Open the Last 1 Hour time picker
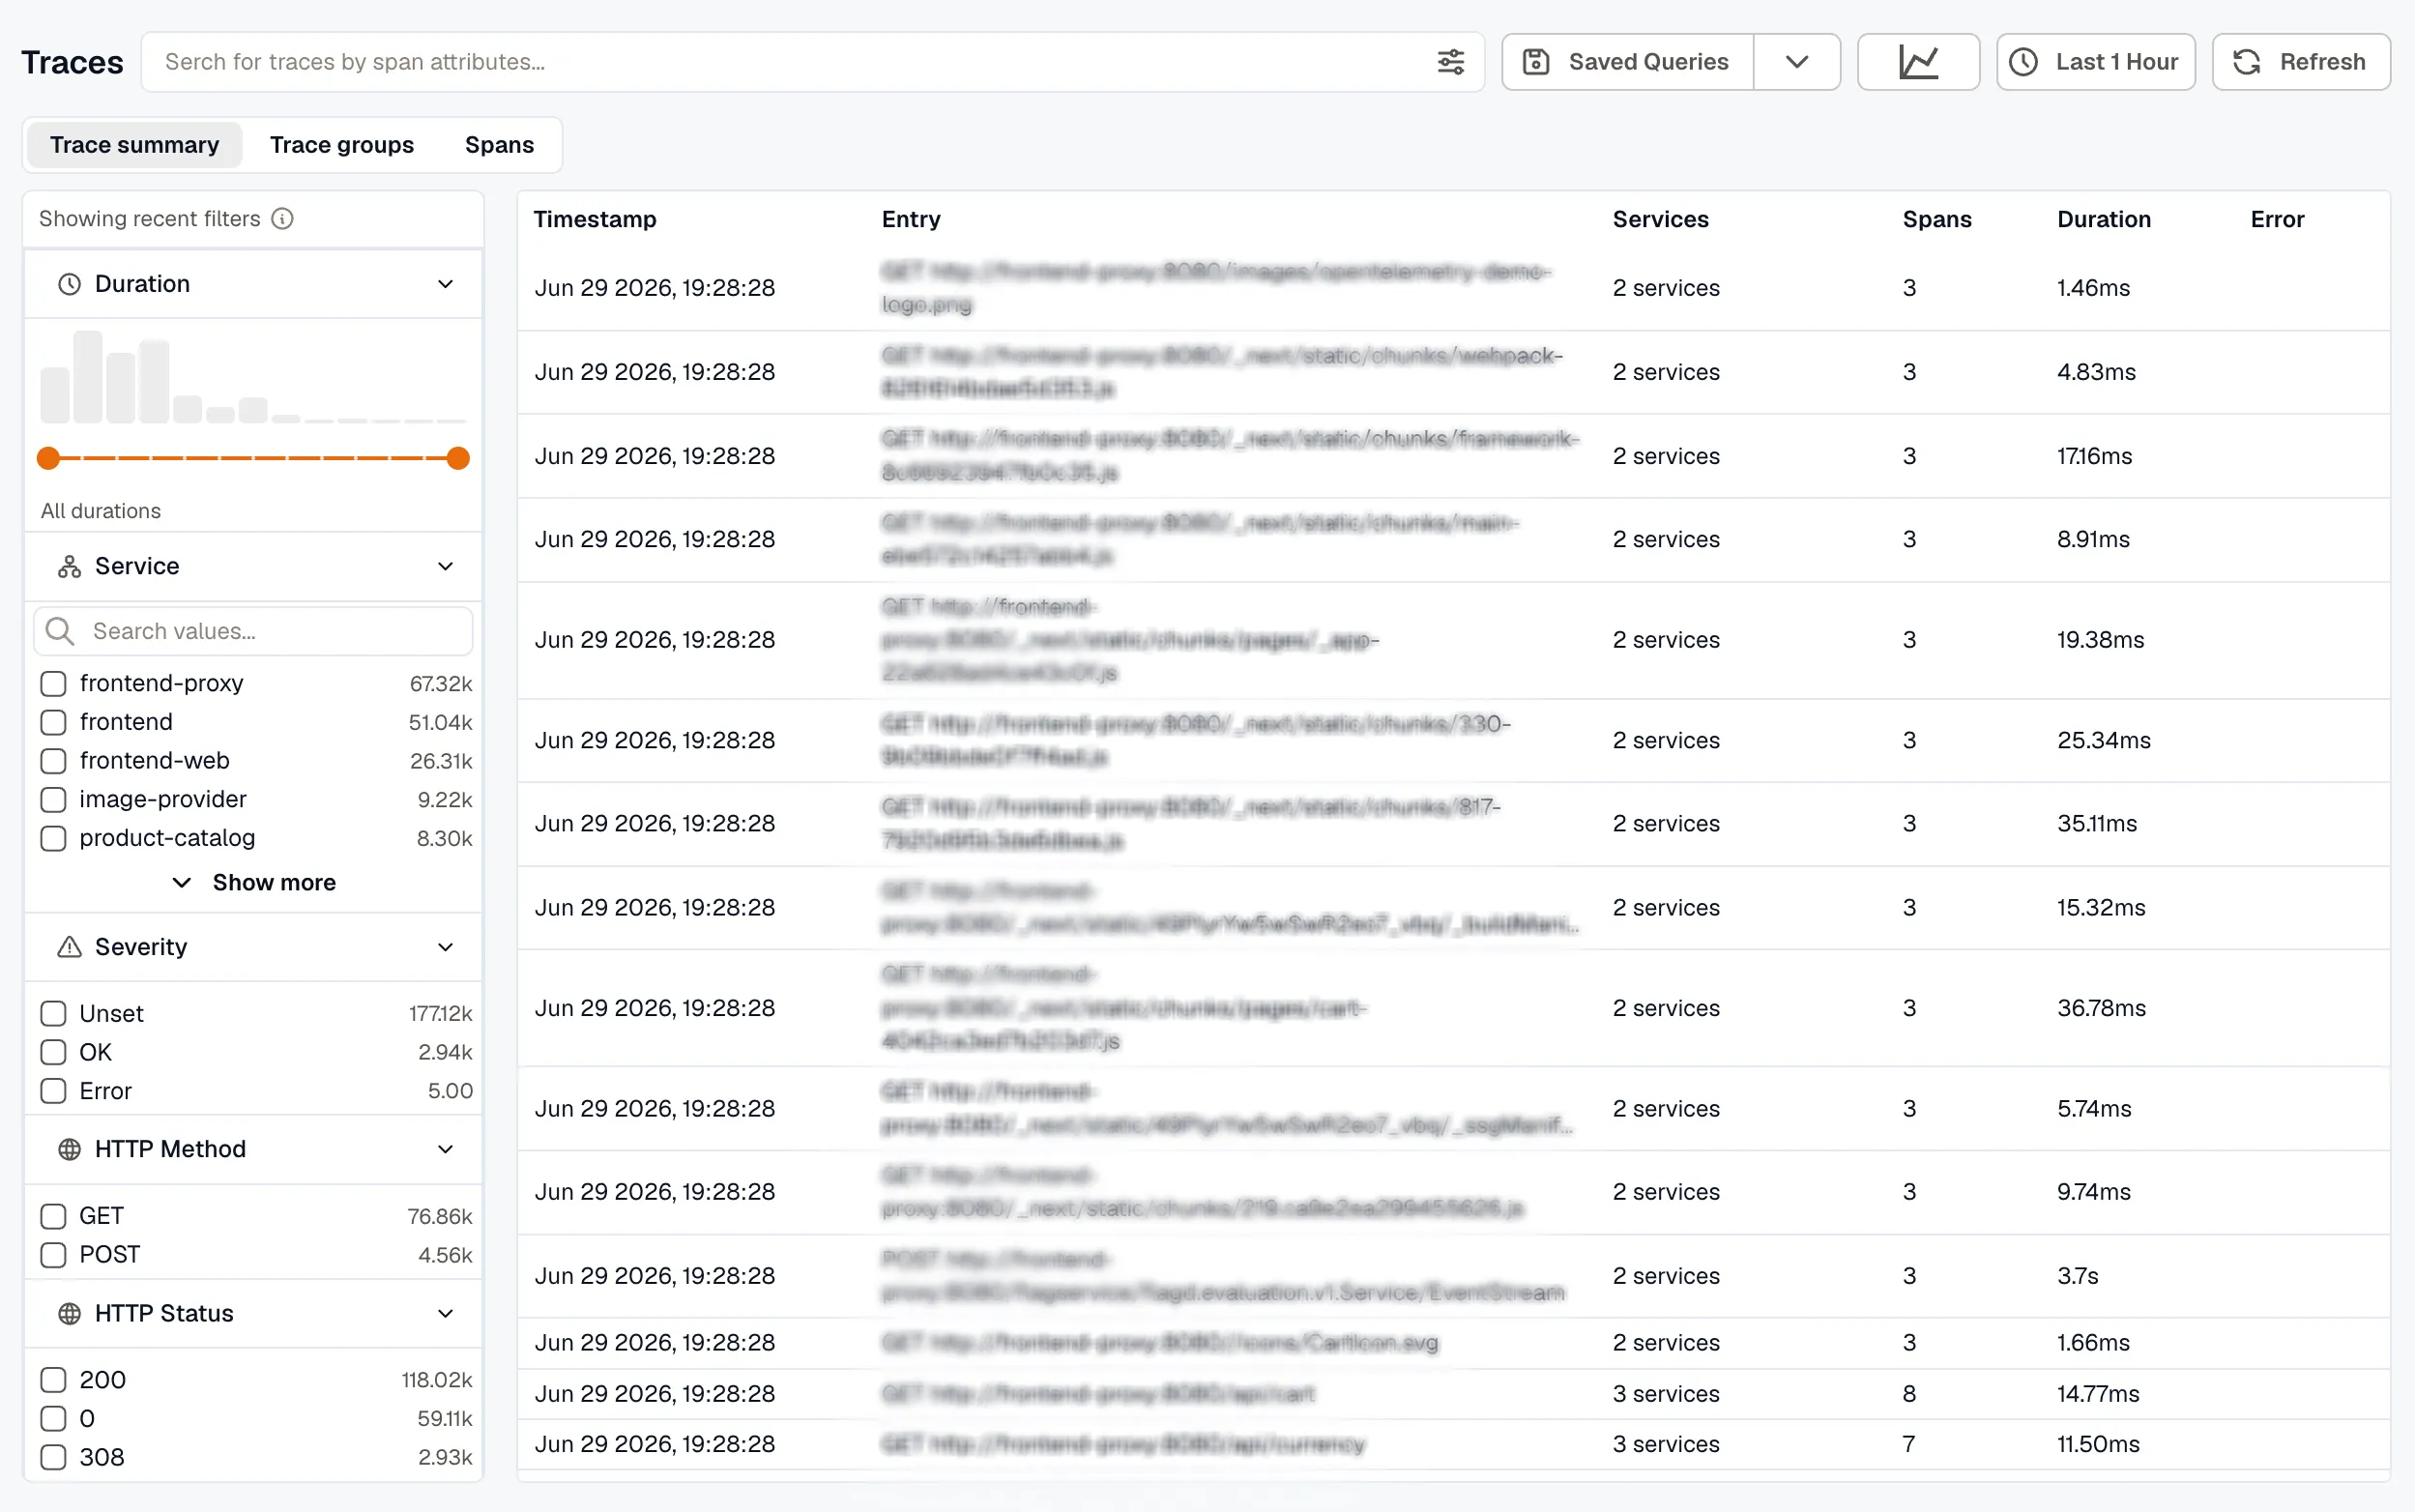The height and width of the screenshot is (1512, 2415). coord(2095,62)
